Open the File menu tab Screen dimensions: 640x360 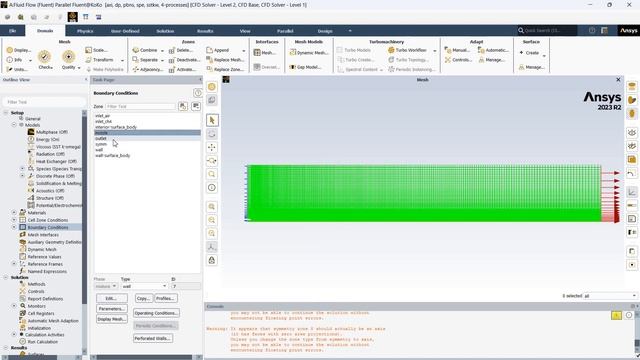tap(13, 31)
